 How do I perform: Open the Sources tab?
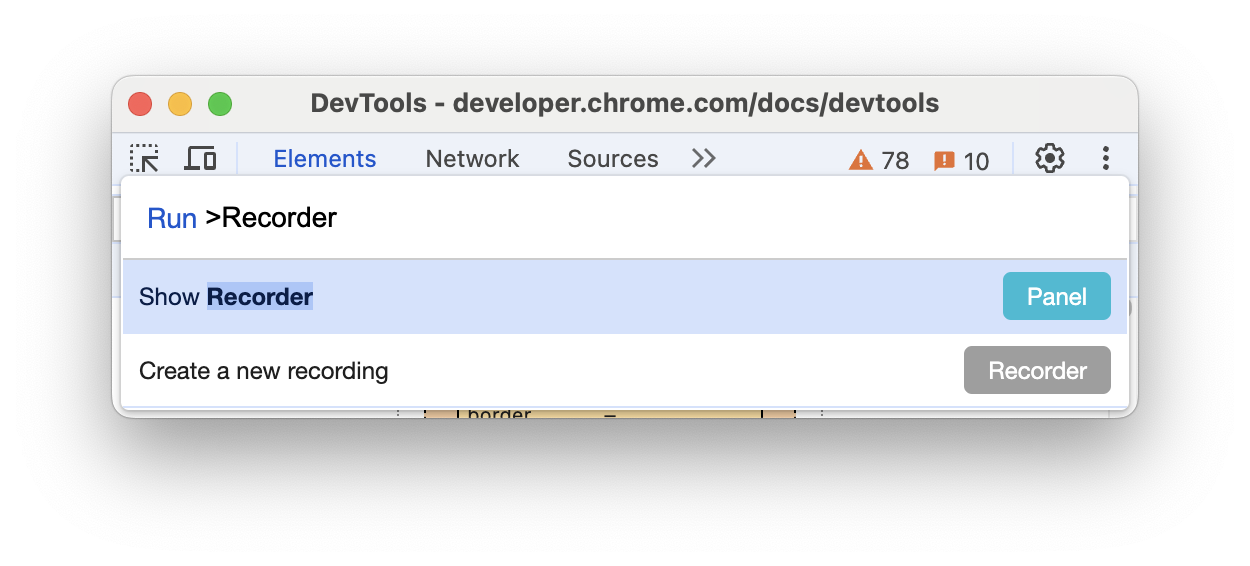[x=612, y=159]
